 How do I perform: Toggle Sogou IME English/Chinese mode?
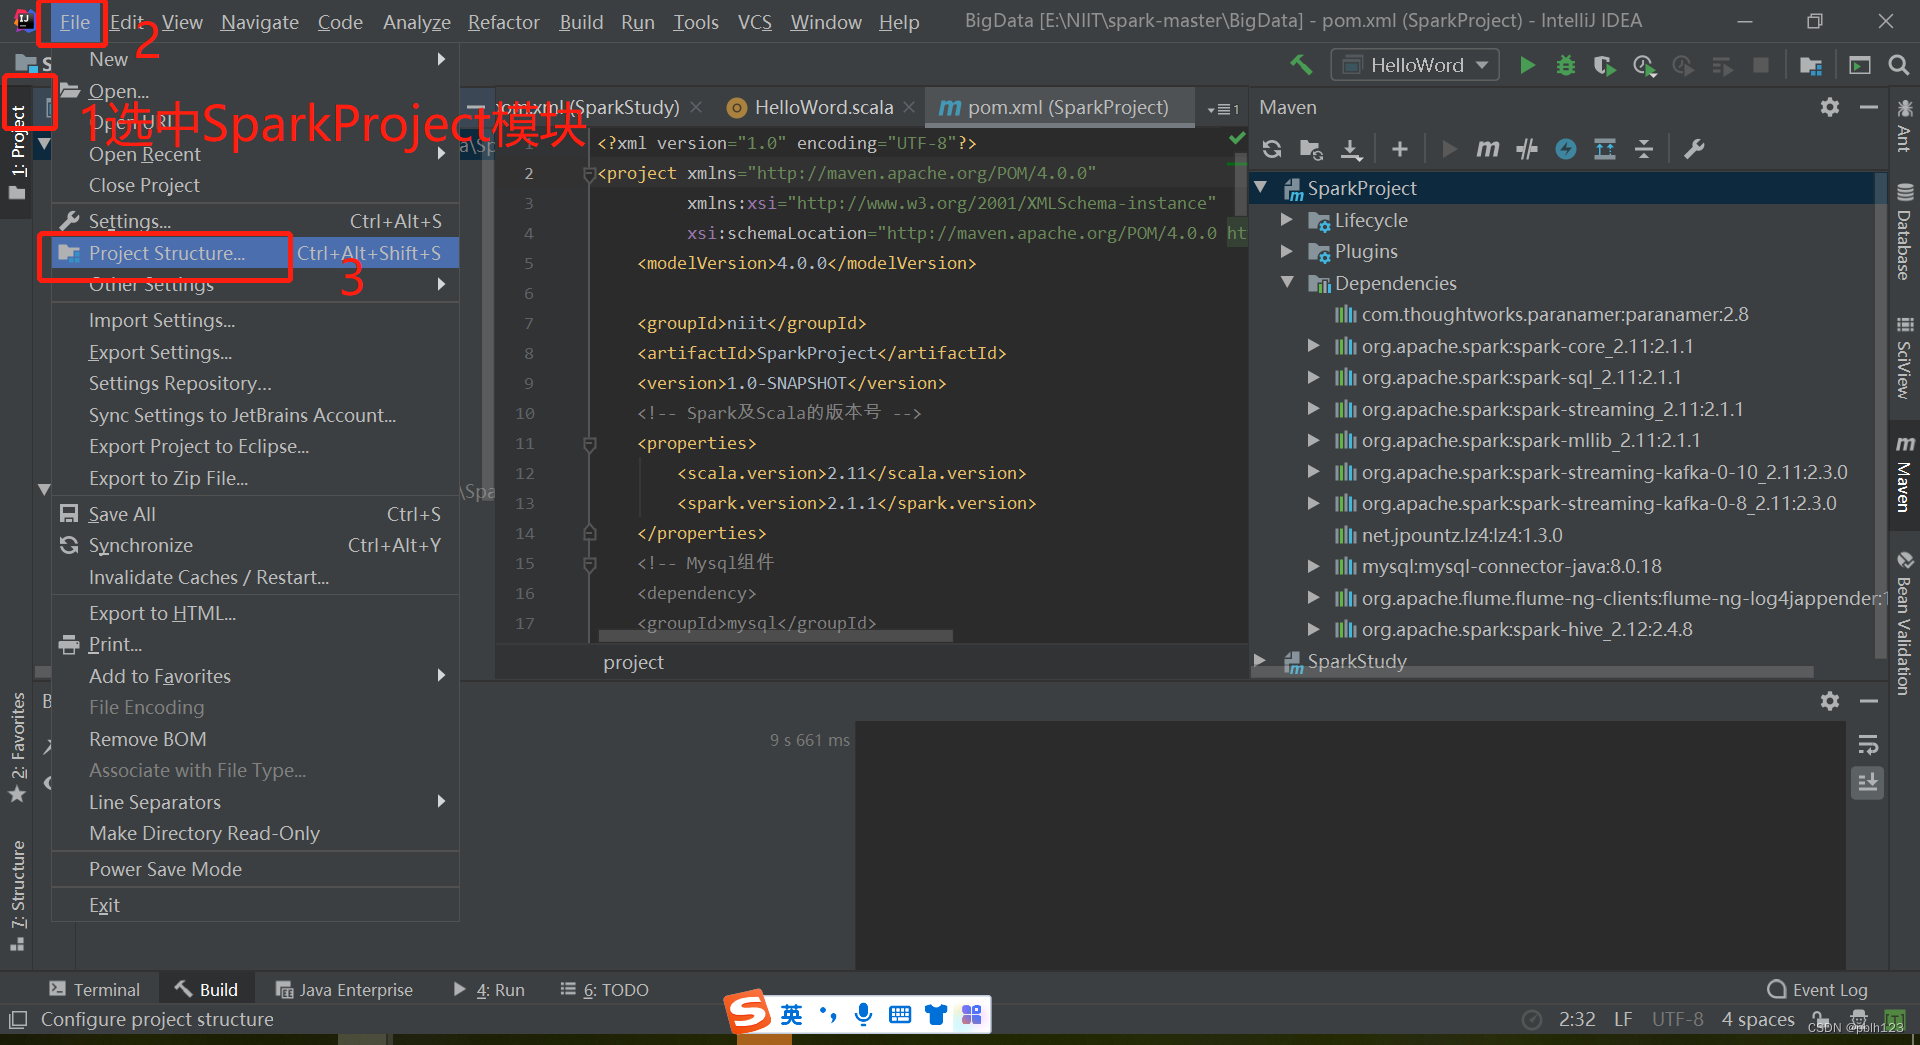(x=791, y=1015)
